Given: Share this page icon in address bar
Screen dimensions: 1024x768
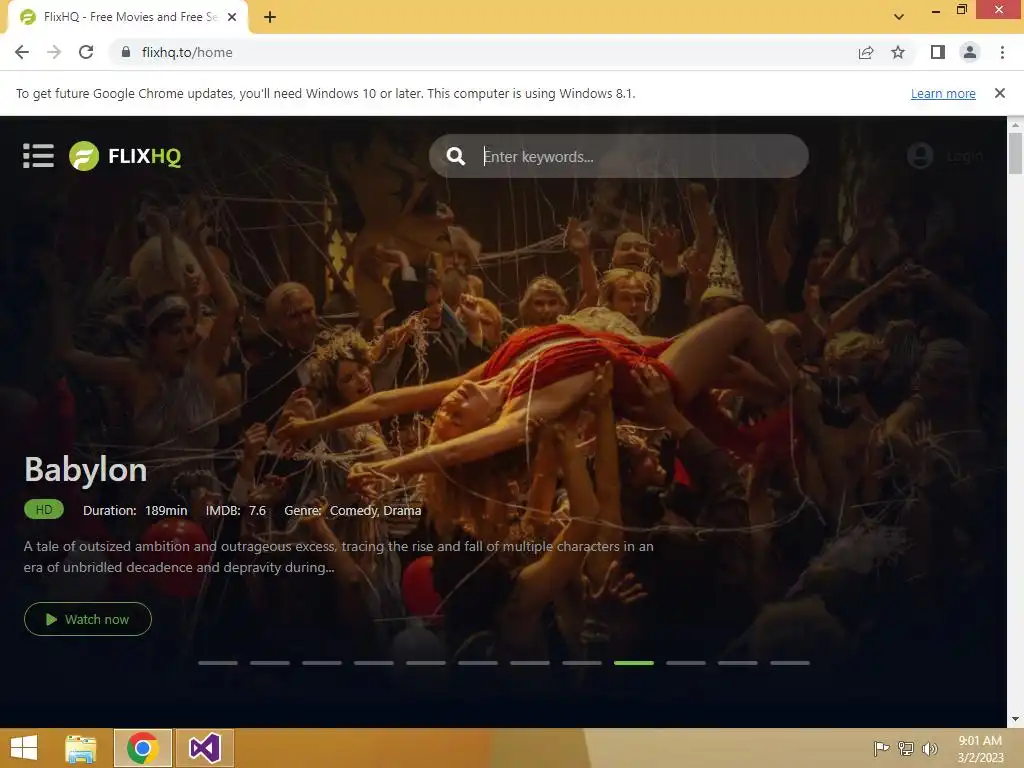Looking at the screenshot, I should click(866, 52).
